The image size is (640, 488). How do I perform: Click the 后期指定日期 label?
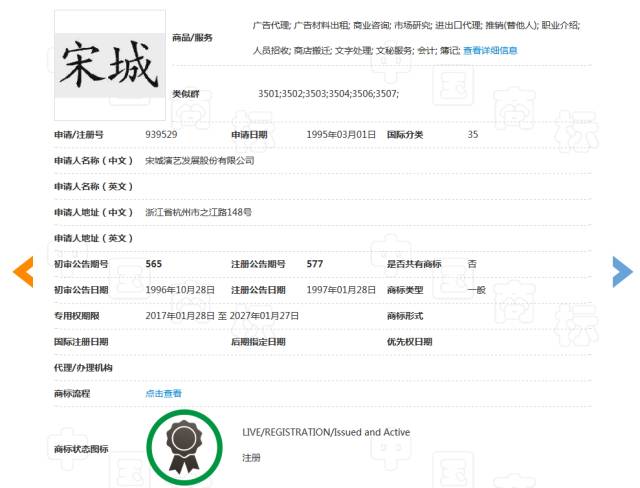(258, 342)
